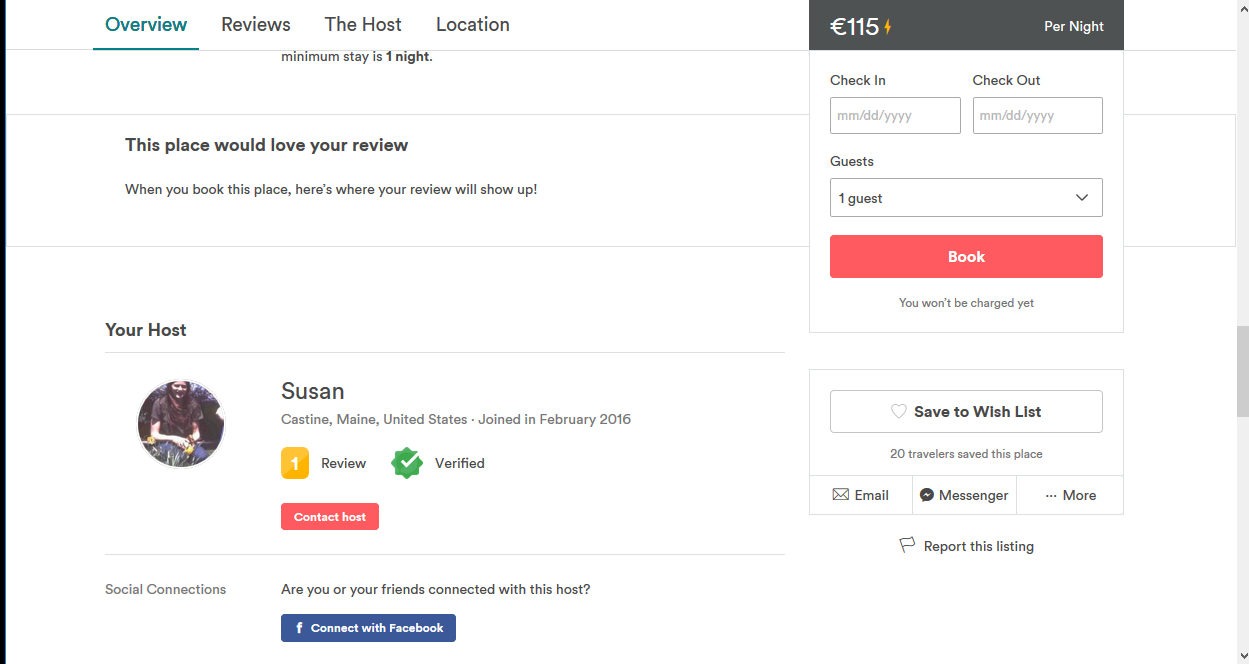Go to The Host tab

(x=363, y=25)
